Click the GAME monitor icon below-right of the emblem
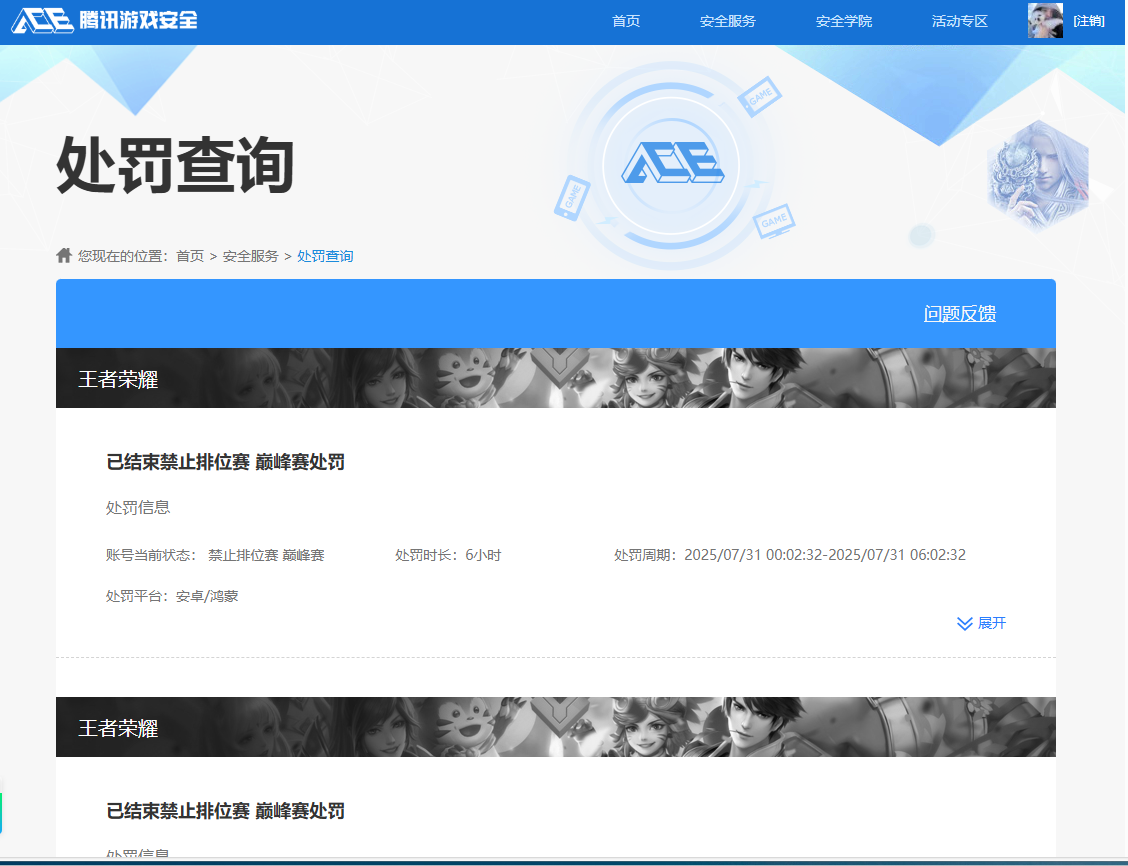The height and width of the screenshot is (866, 1128). pos(774,221)
